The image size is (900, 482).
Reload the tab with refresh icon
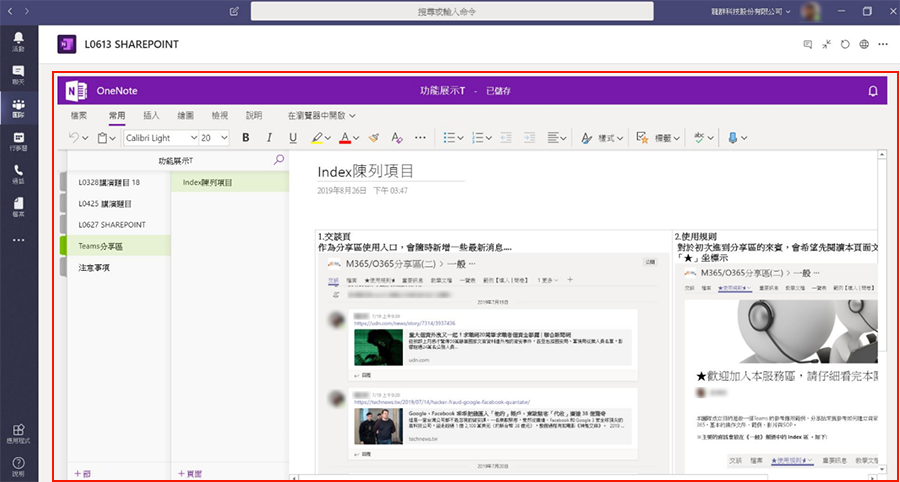pos(845,44)
